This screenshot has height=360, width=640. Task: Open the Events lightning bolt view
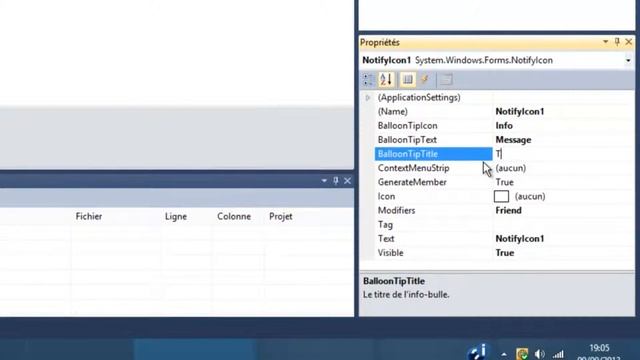(425, 80)
